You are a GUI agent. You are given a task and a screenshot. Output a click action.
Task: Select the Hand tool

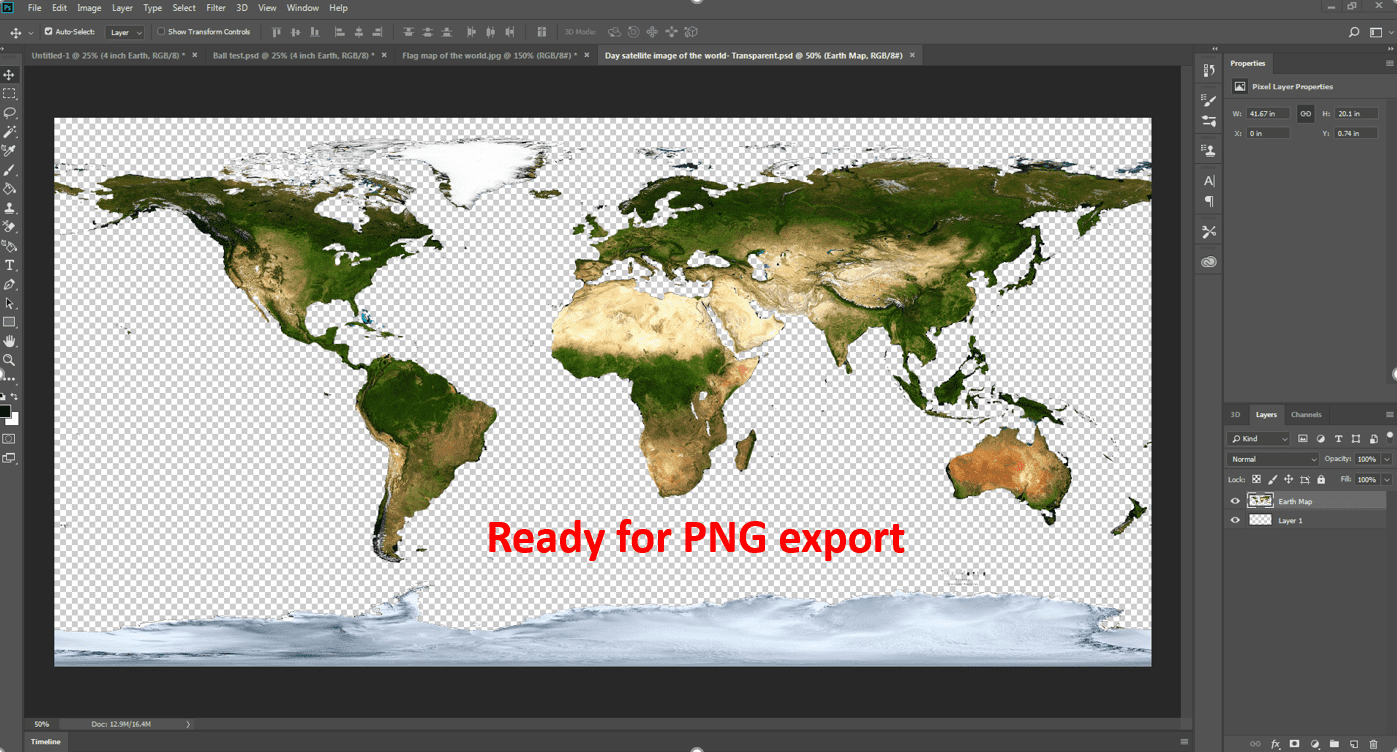(10, 341)
